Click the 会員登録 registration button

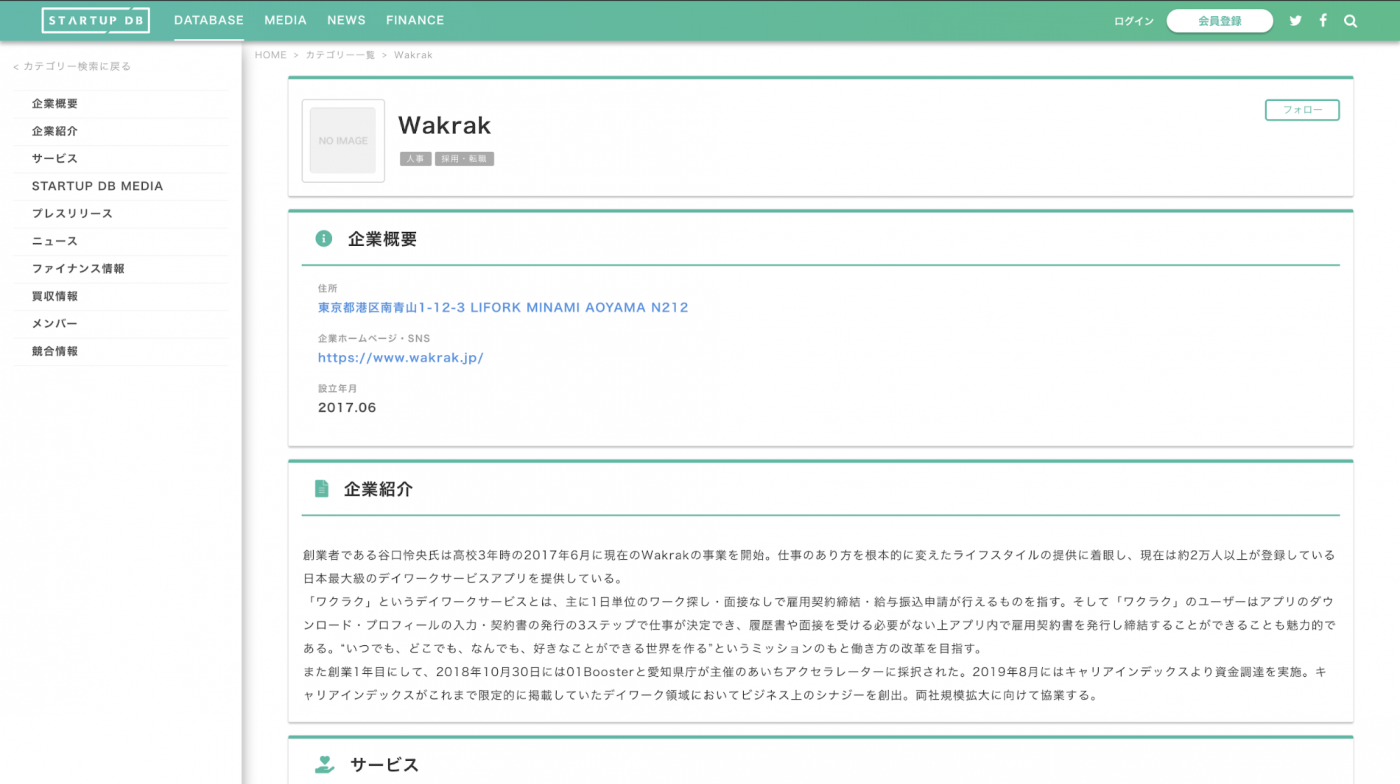point(1219,20)
